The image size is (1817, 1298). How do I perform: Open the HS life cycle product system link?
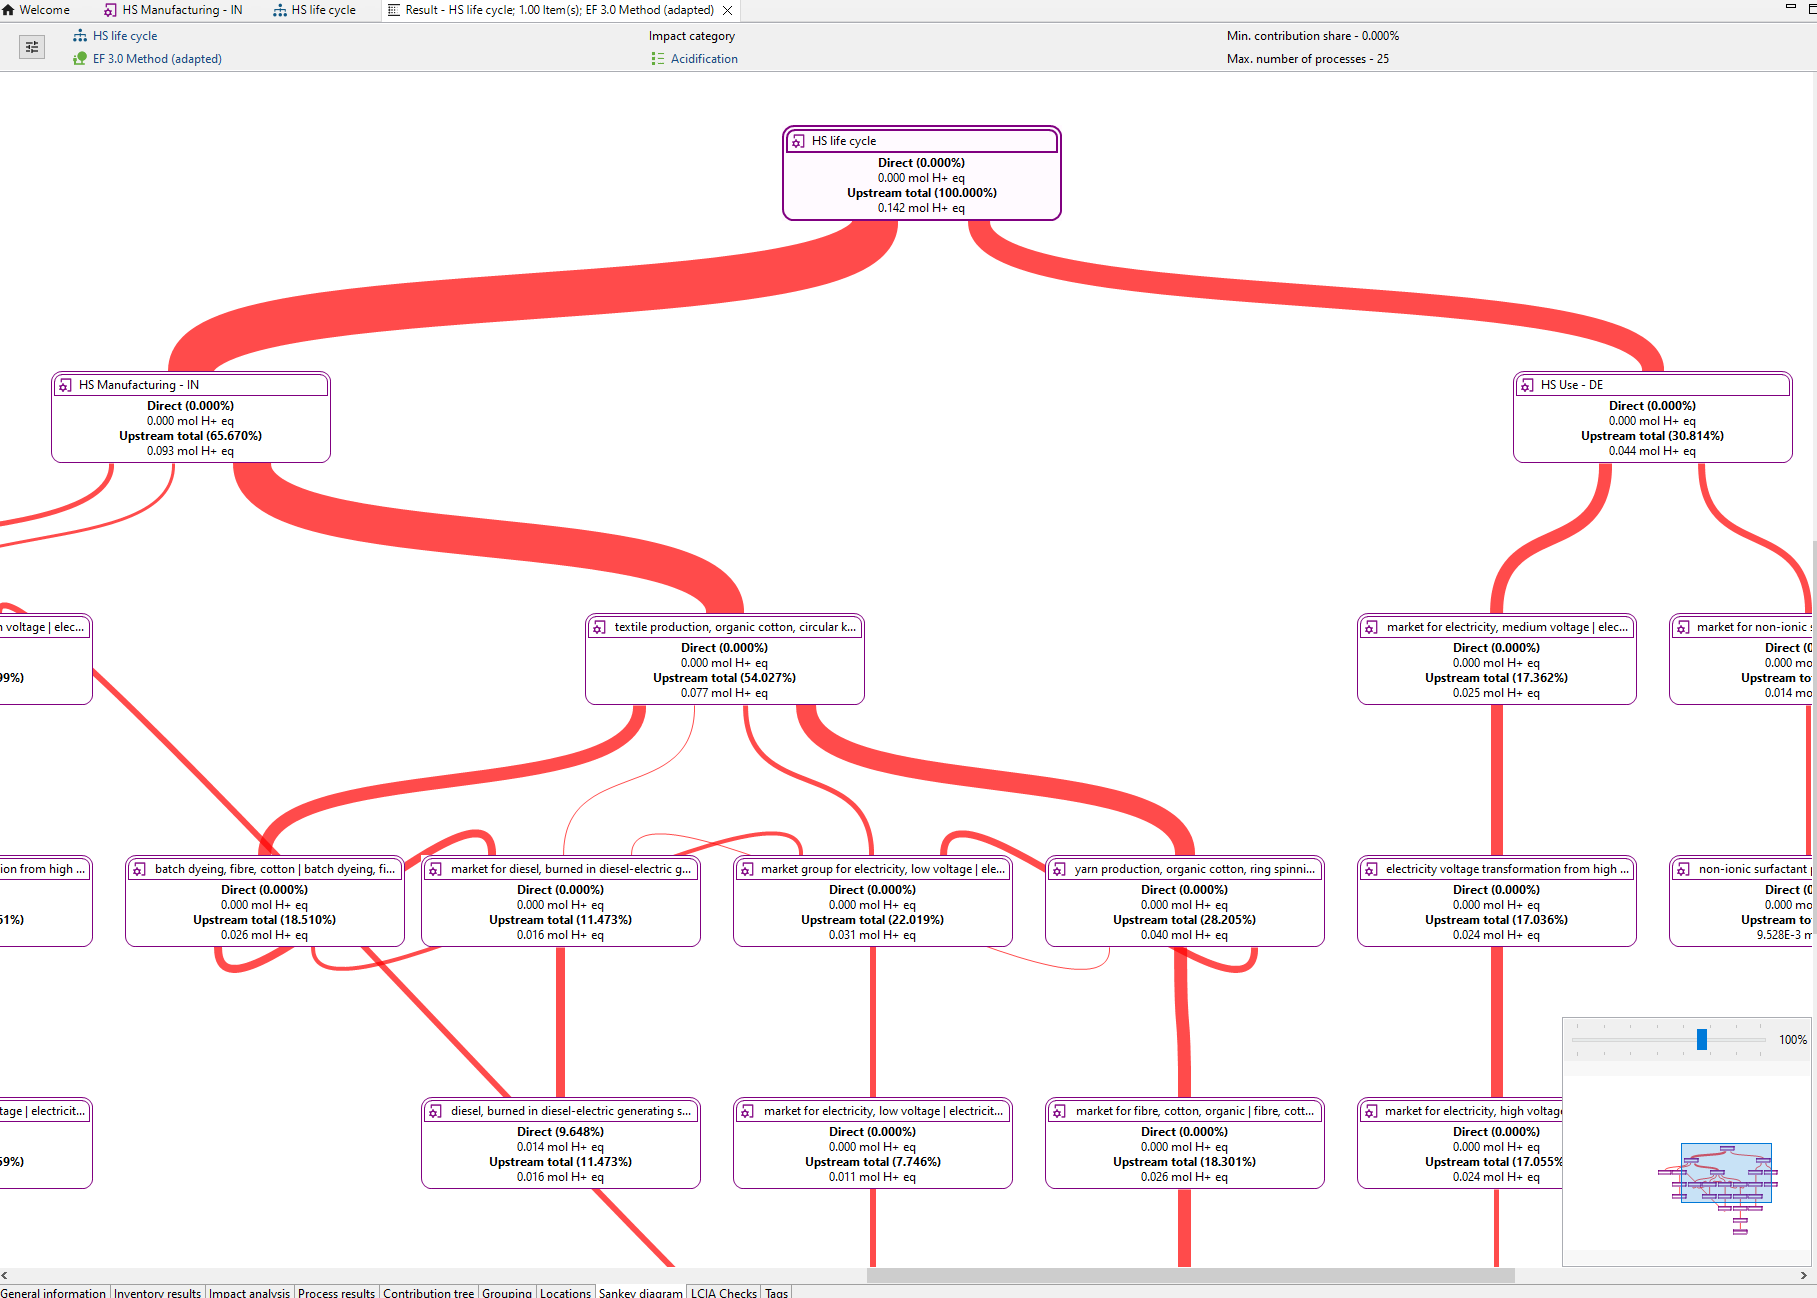point(124,36)
